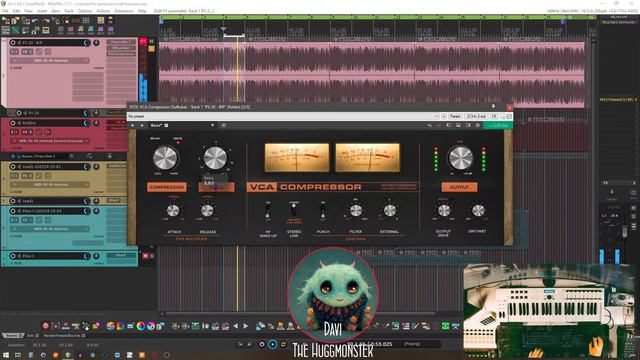Click the Compression knob on the VCA Compressor
640x360 pixels.
(165, 158)
